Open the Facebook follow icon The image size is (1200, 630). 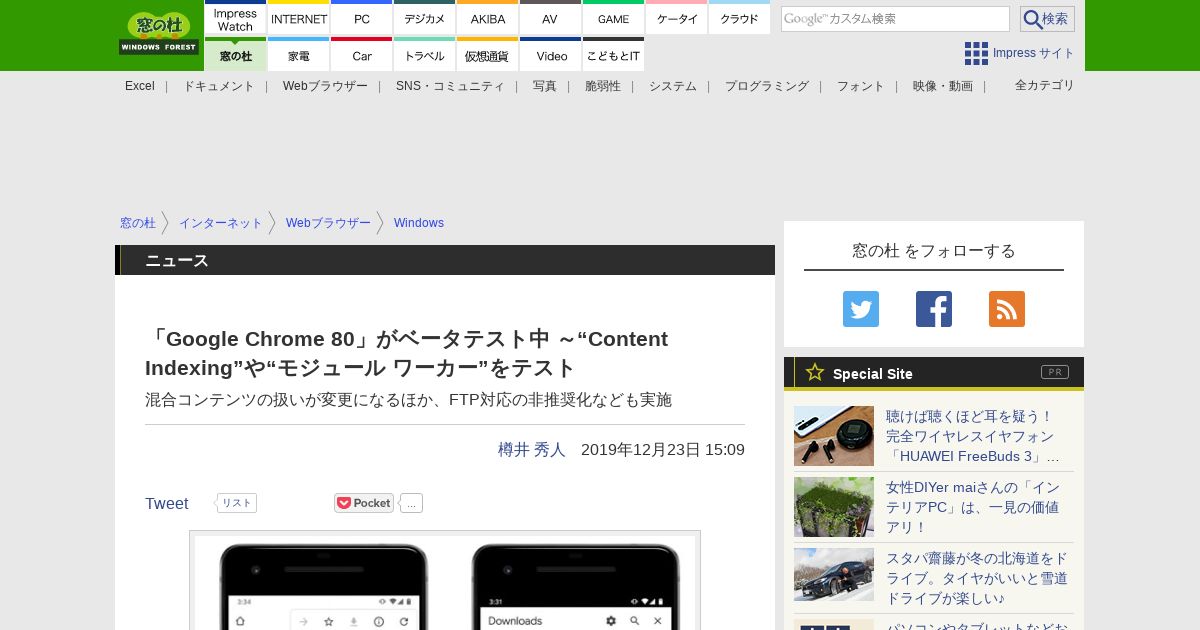tap(934, 309)
